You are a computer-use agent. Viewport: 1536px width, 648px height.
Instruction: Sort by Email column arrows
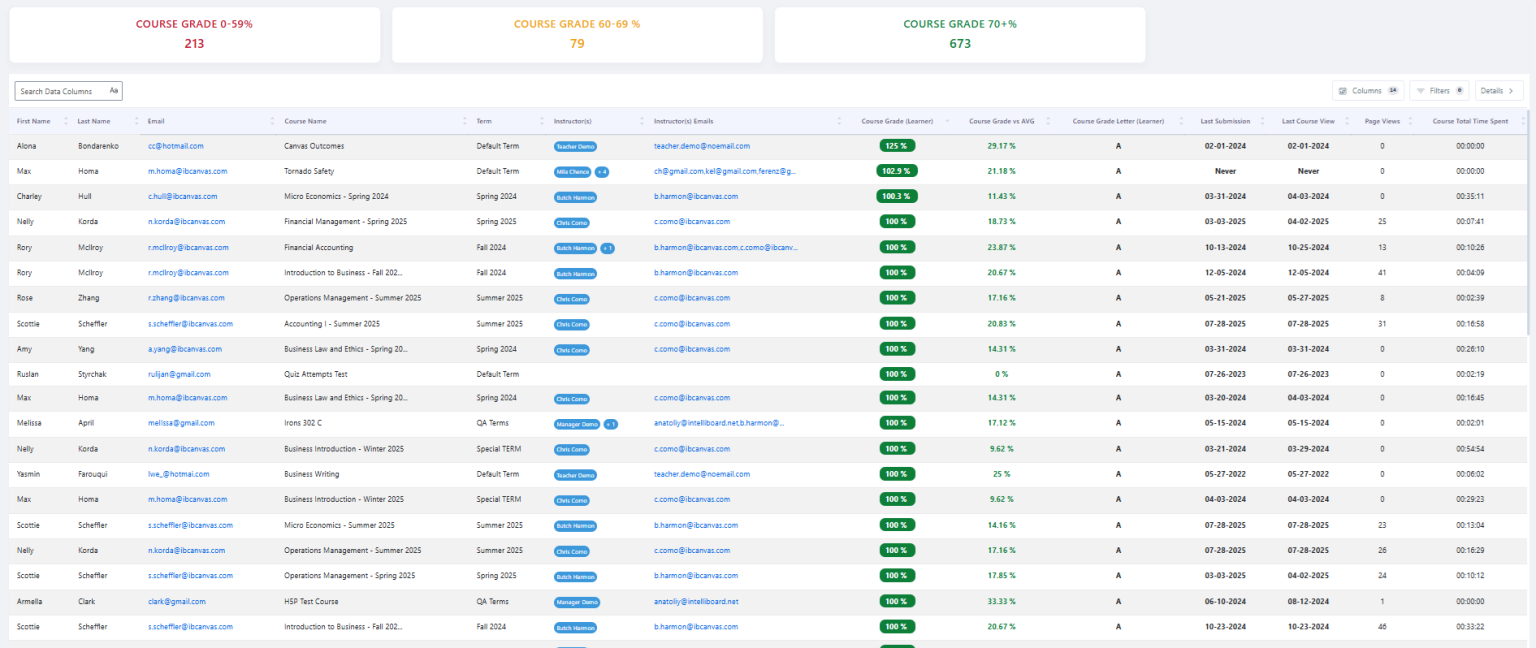coord(273,121)
